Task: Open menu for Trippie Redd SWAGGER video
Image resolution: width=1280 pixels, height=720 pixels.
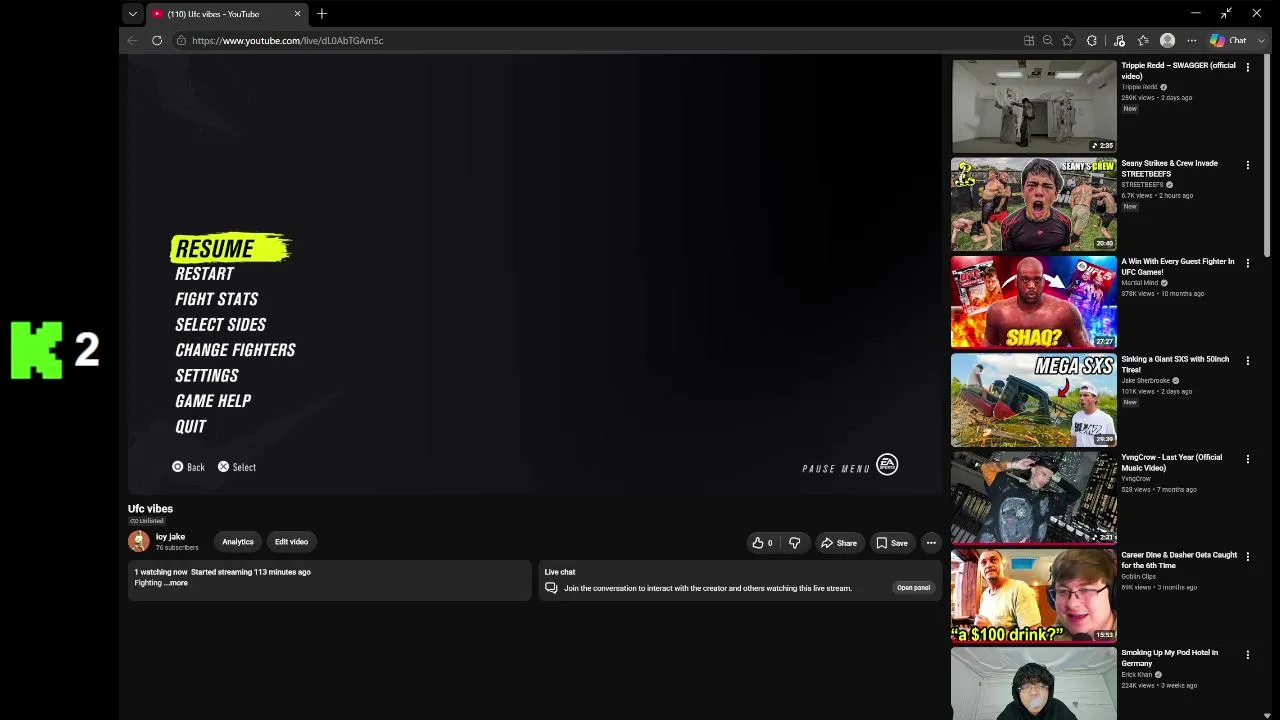Action: pyautogui.click(x=1247, y=67)
